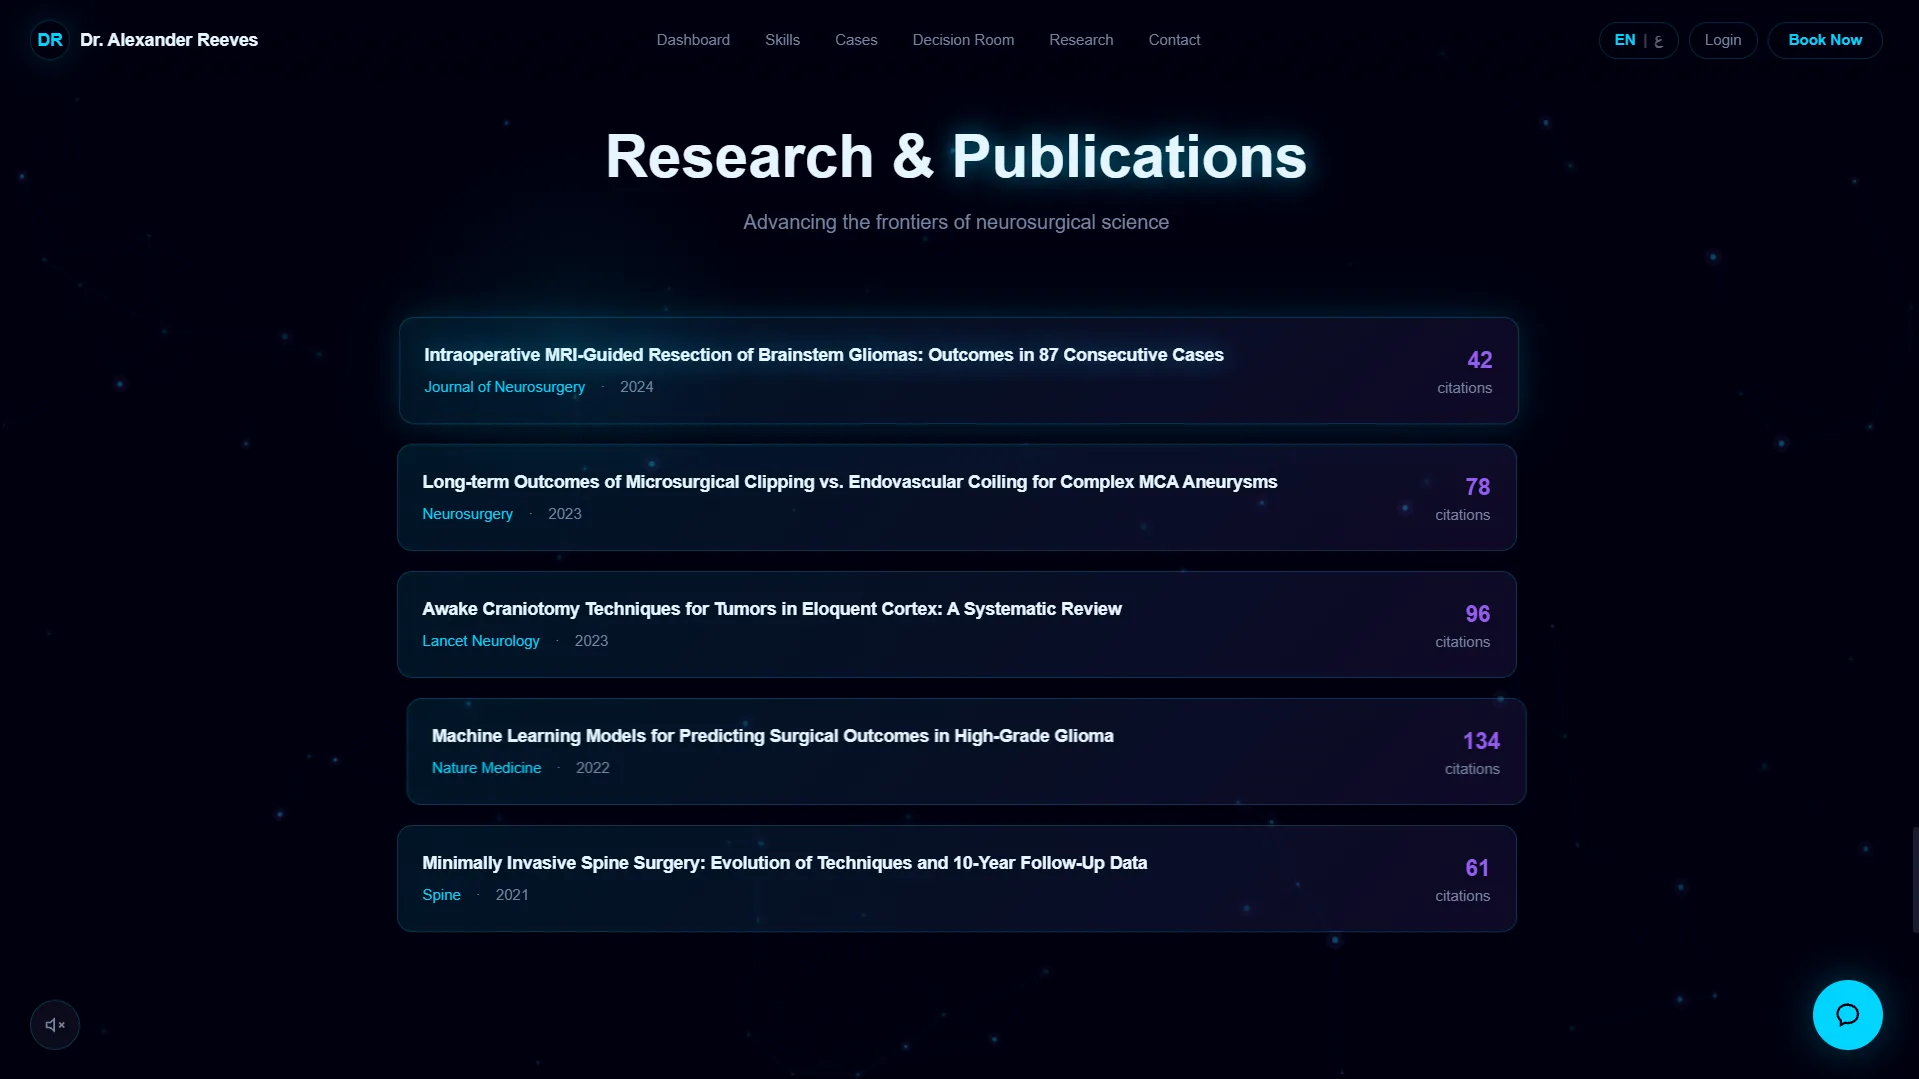This screenshot has width=1919, height=1079.
Task: Select the Research nav link
Action: tap(1081, 40)
